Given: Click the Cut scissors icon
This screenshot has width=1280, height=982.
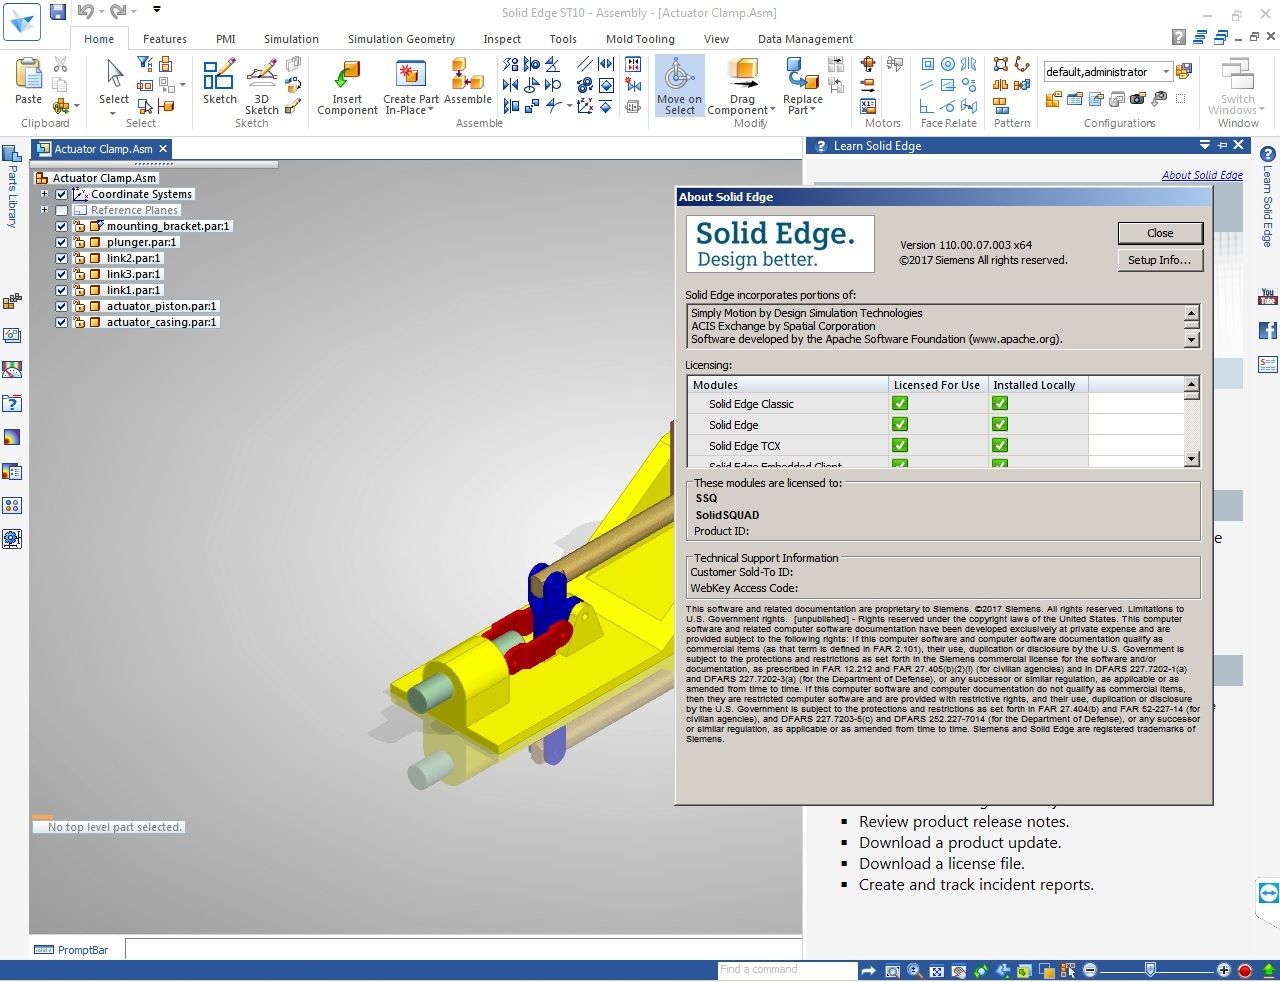Looking at the screenshot, I should pos(60,64).
